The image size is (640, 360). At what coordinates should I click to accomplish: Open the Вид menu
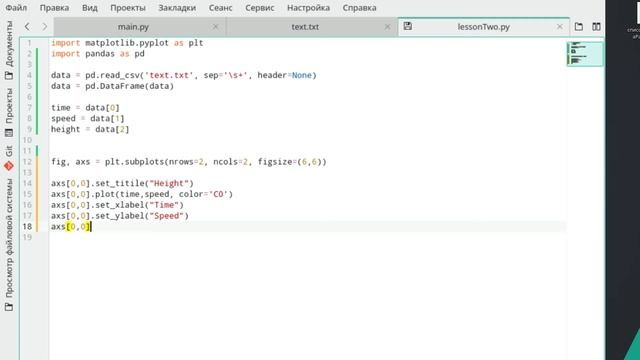[90, 8]
